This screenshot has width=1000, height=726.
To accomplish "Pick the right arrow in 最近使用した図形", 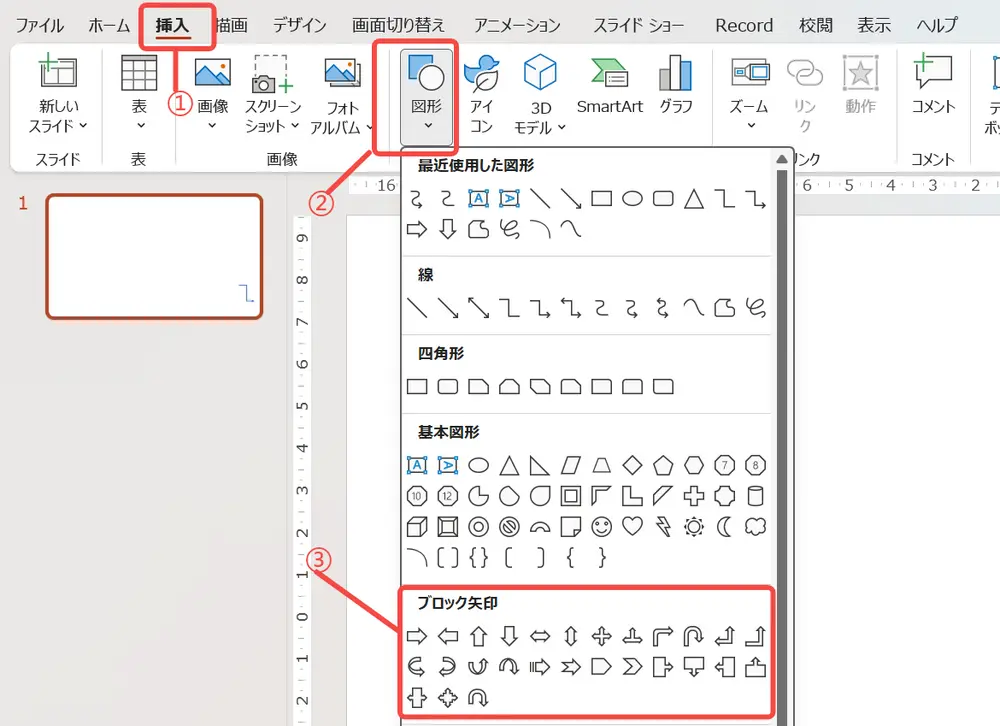I will (x=416, y=229).
